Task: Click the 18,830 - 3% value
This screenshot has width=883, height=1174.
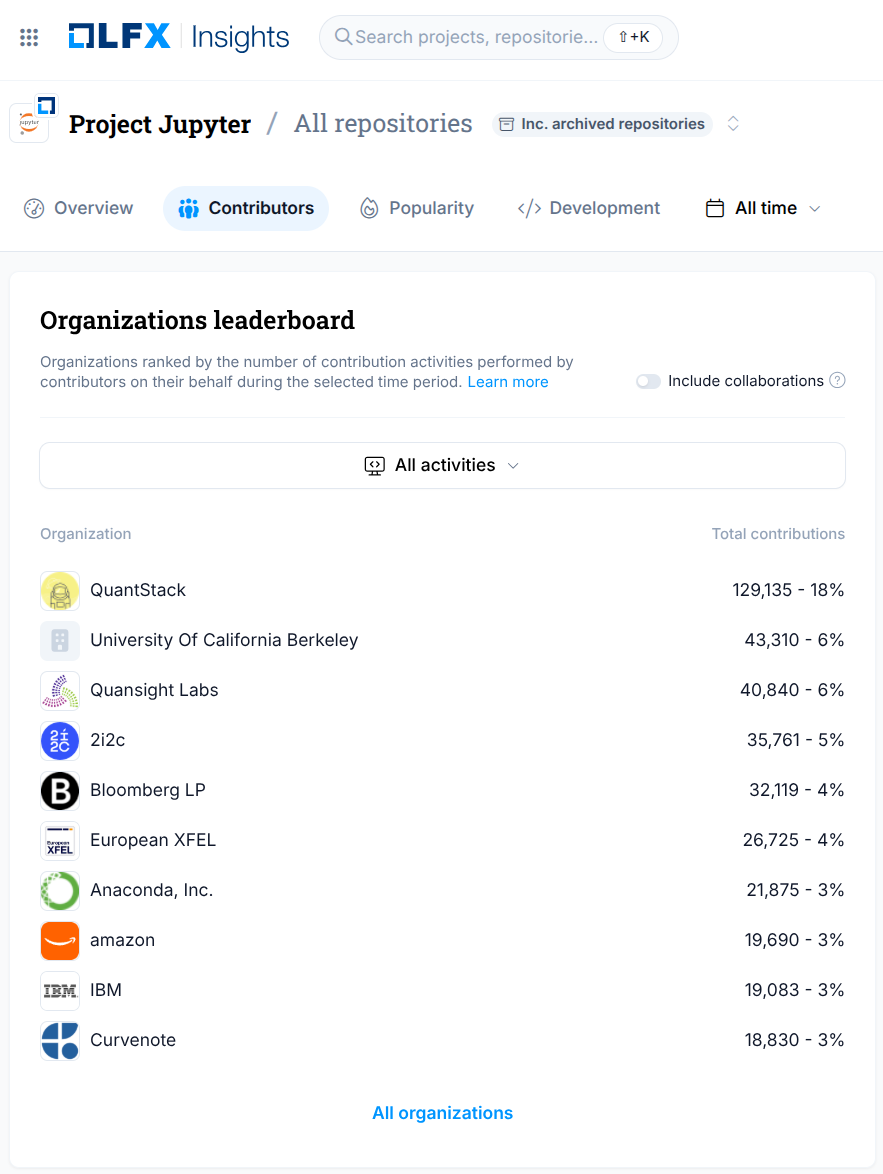Action: coord(795,1040)
